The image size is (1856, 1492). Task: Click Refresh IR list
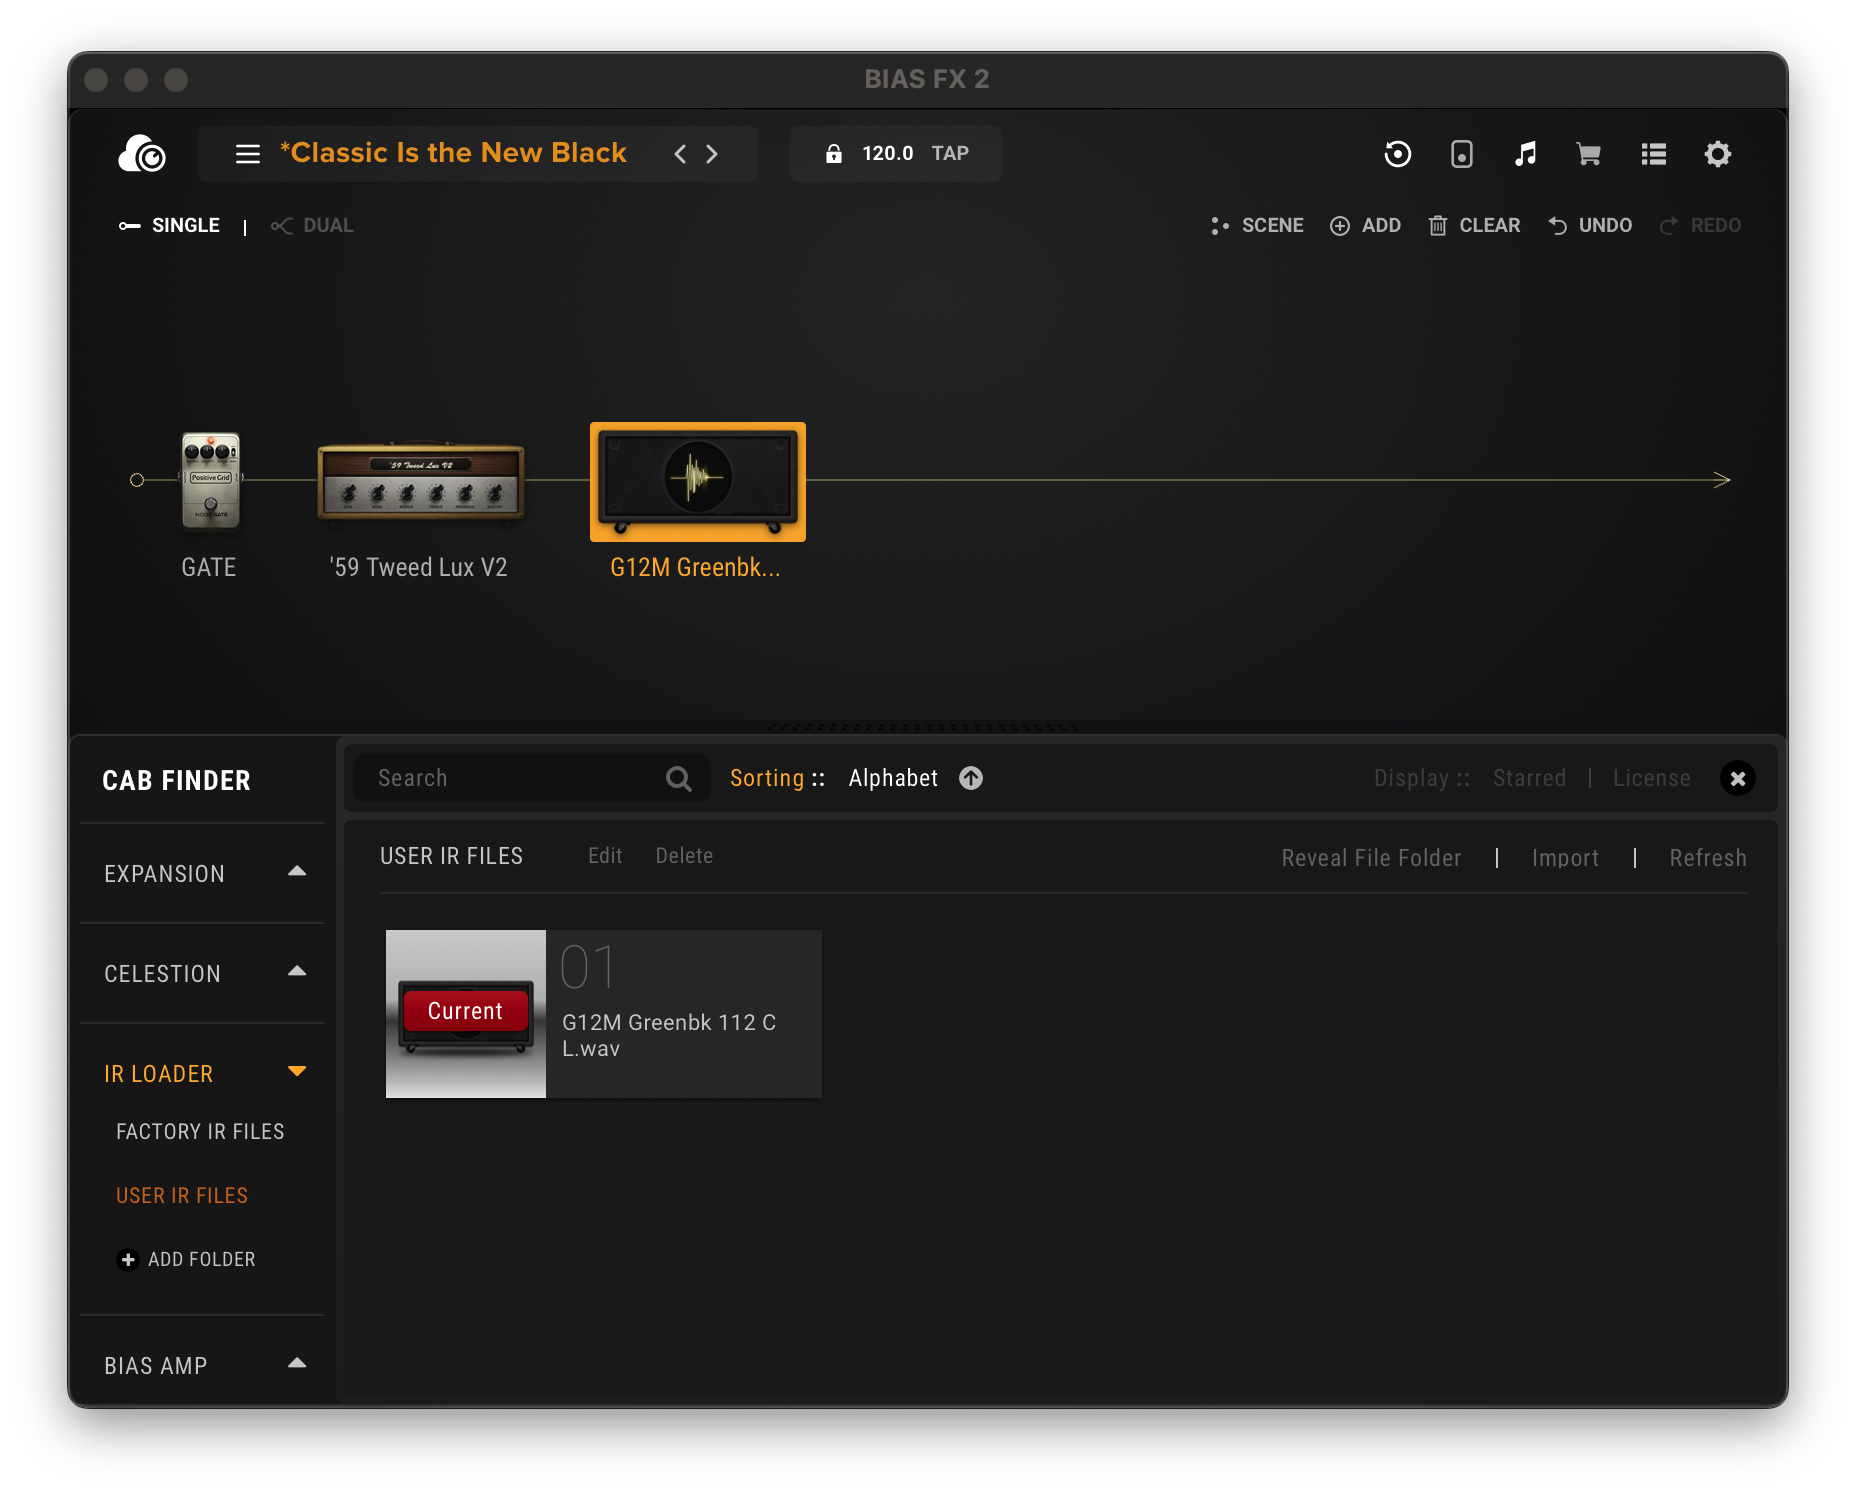[x=1708, y=858]
